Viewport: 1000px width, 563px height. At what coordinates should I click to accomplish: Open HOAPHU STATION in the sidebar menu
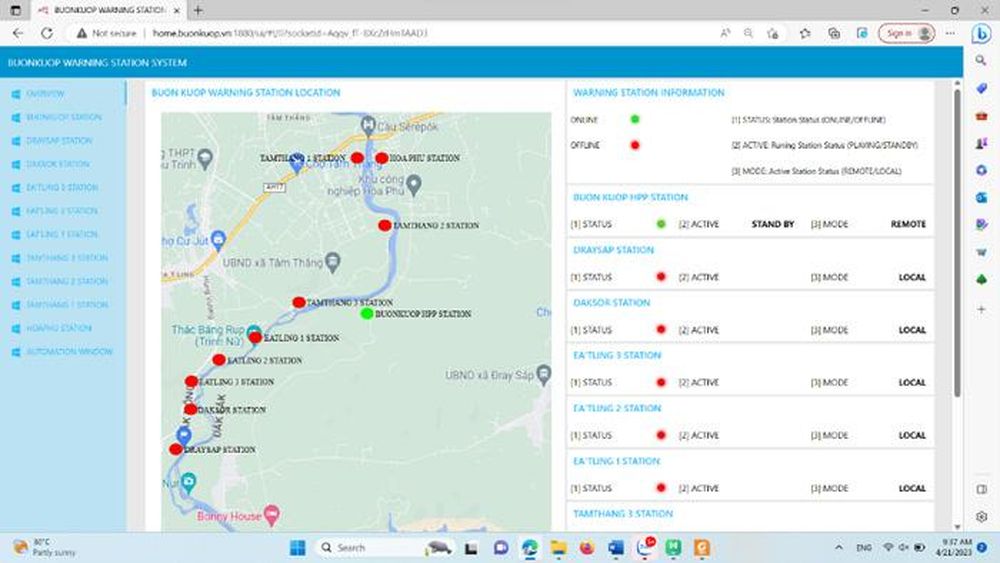59,328
